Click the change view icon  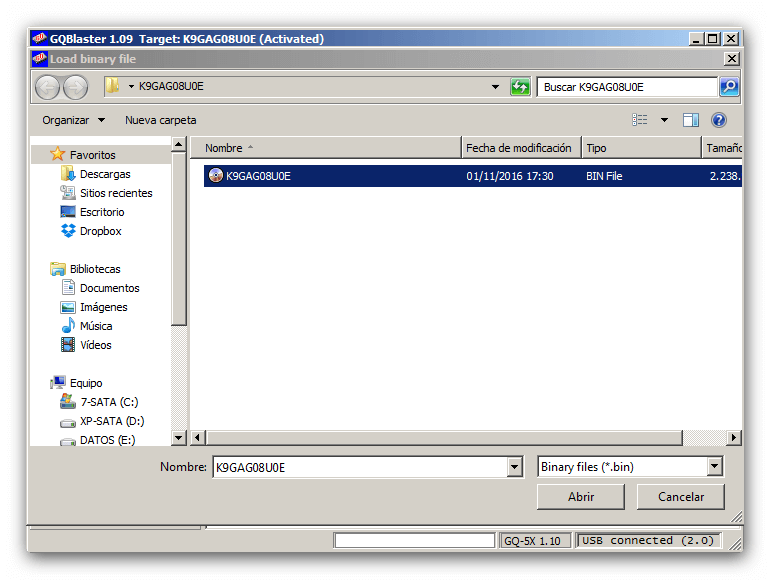pyautogui.click(x=640, y=120)
